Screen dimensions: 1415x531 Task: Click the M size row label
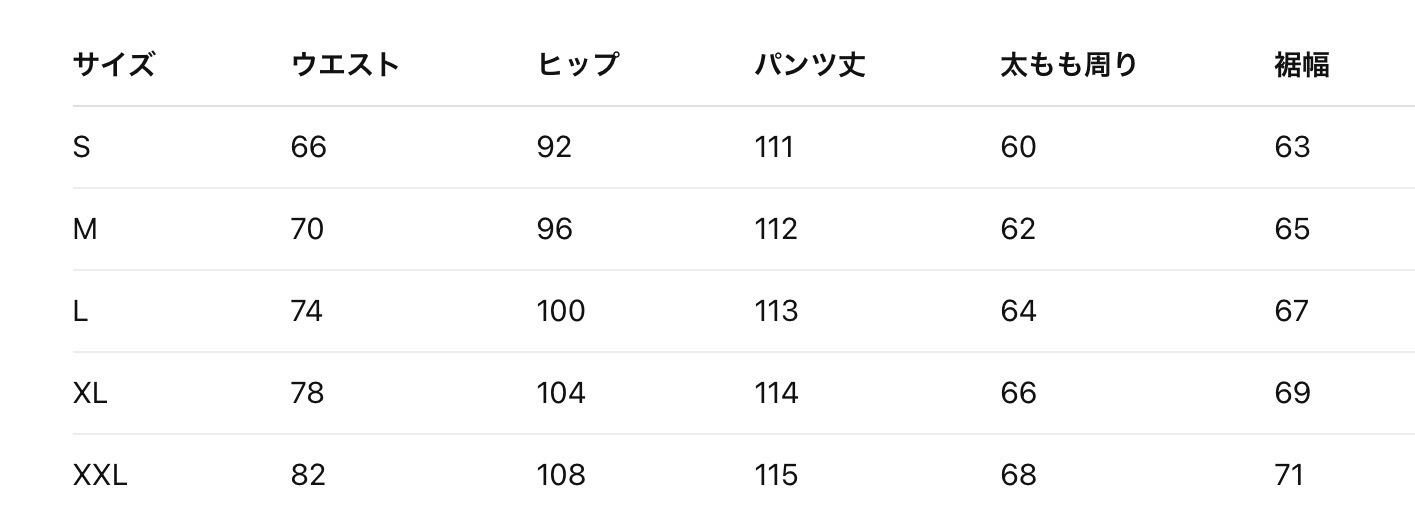(x=85, y=230)
